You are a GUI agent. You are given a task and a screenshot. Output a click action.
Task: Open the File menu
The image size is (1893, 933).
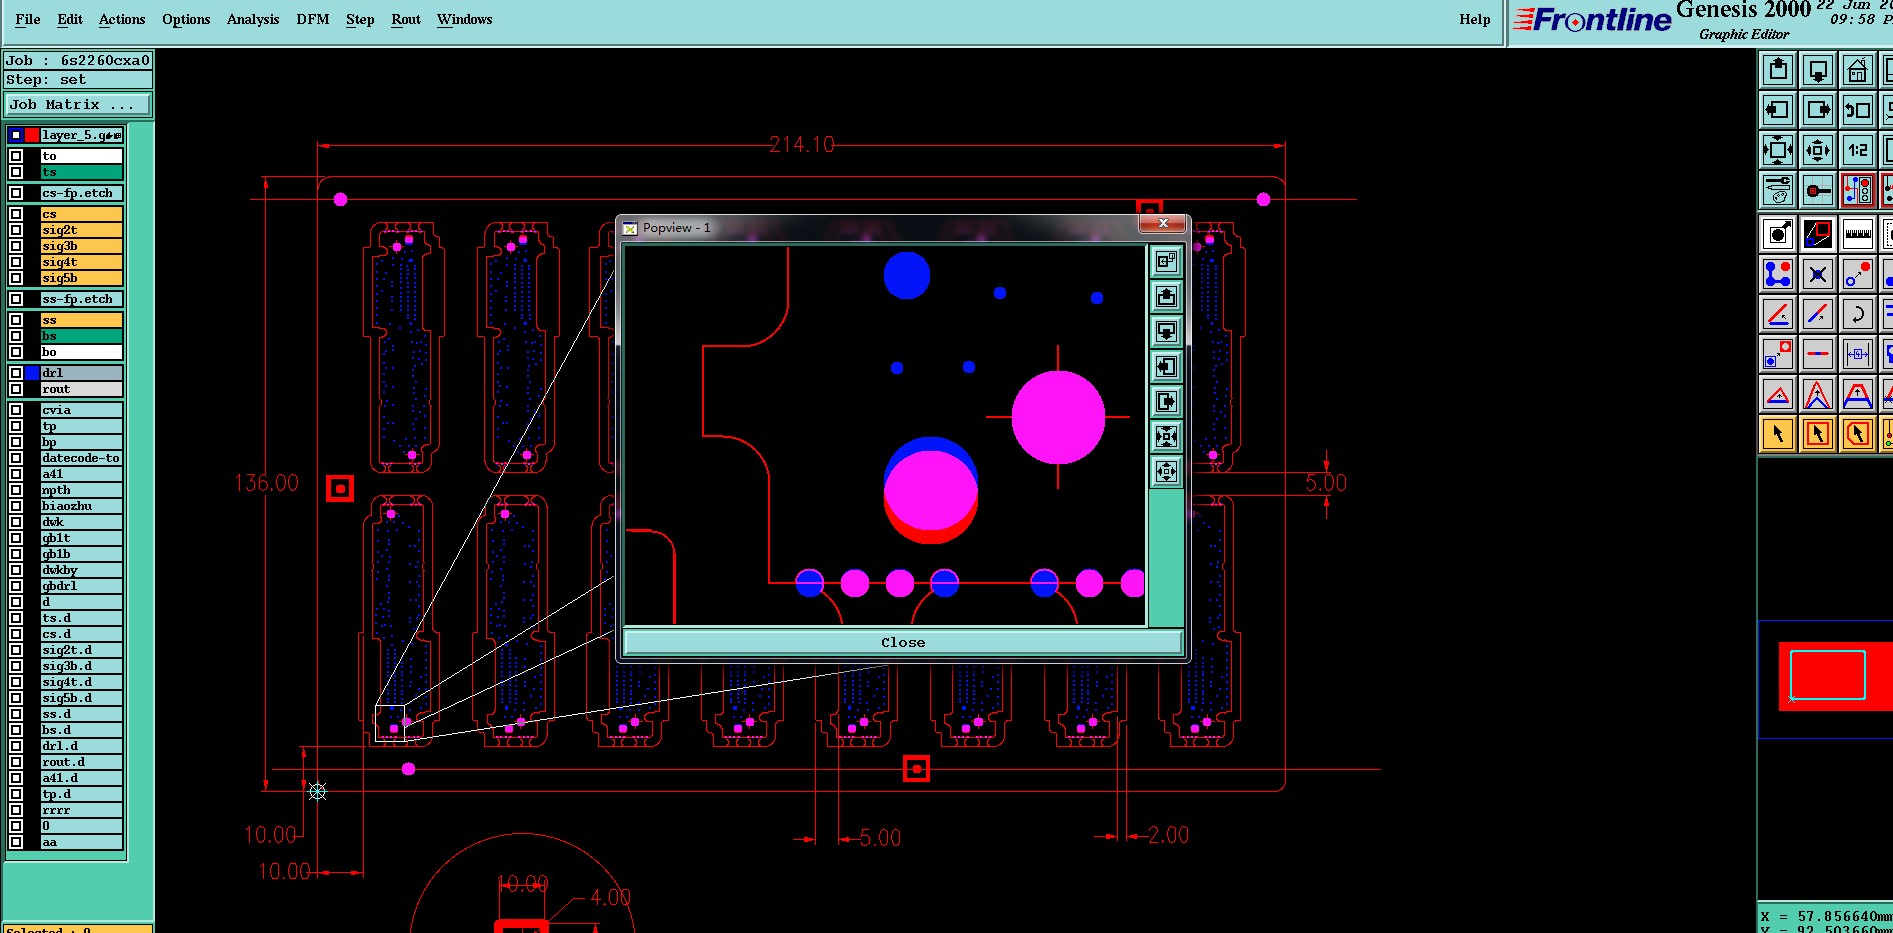point(28,19)
